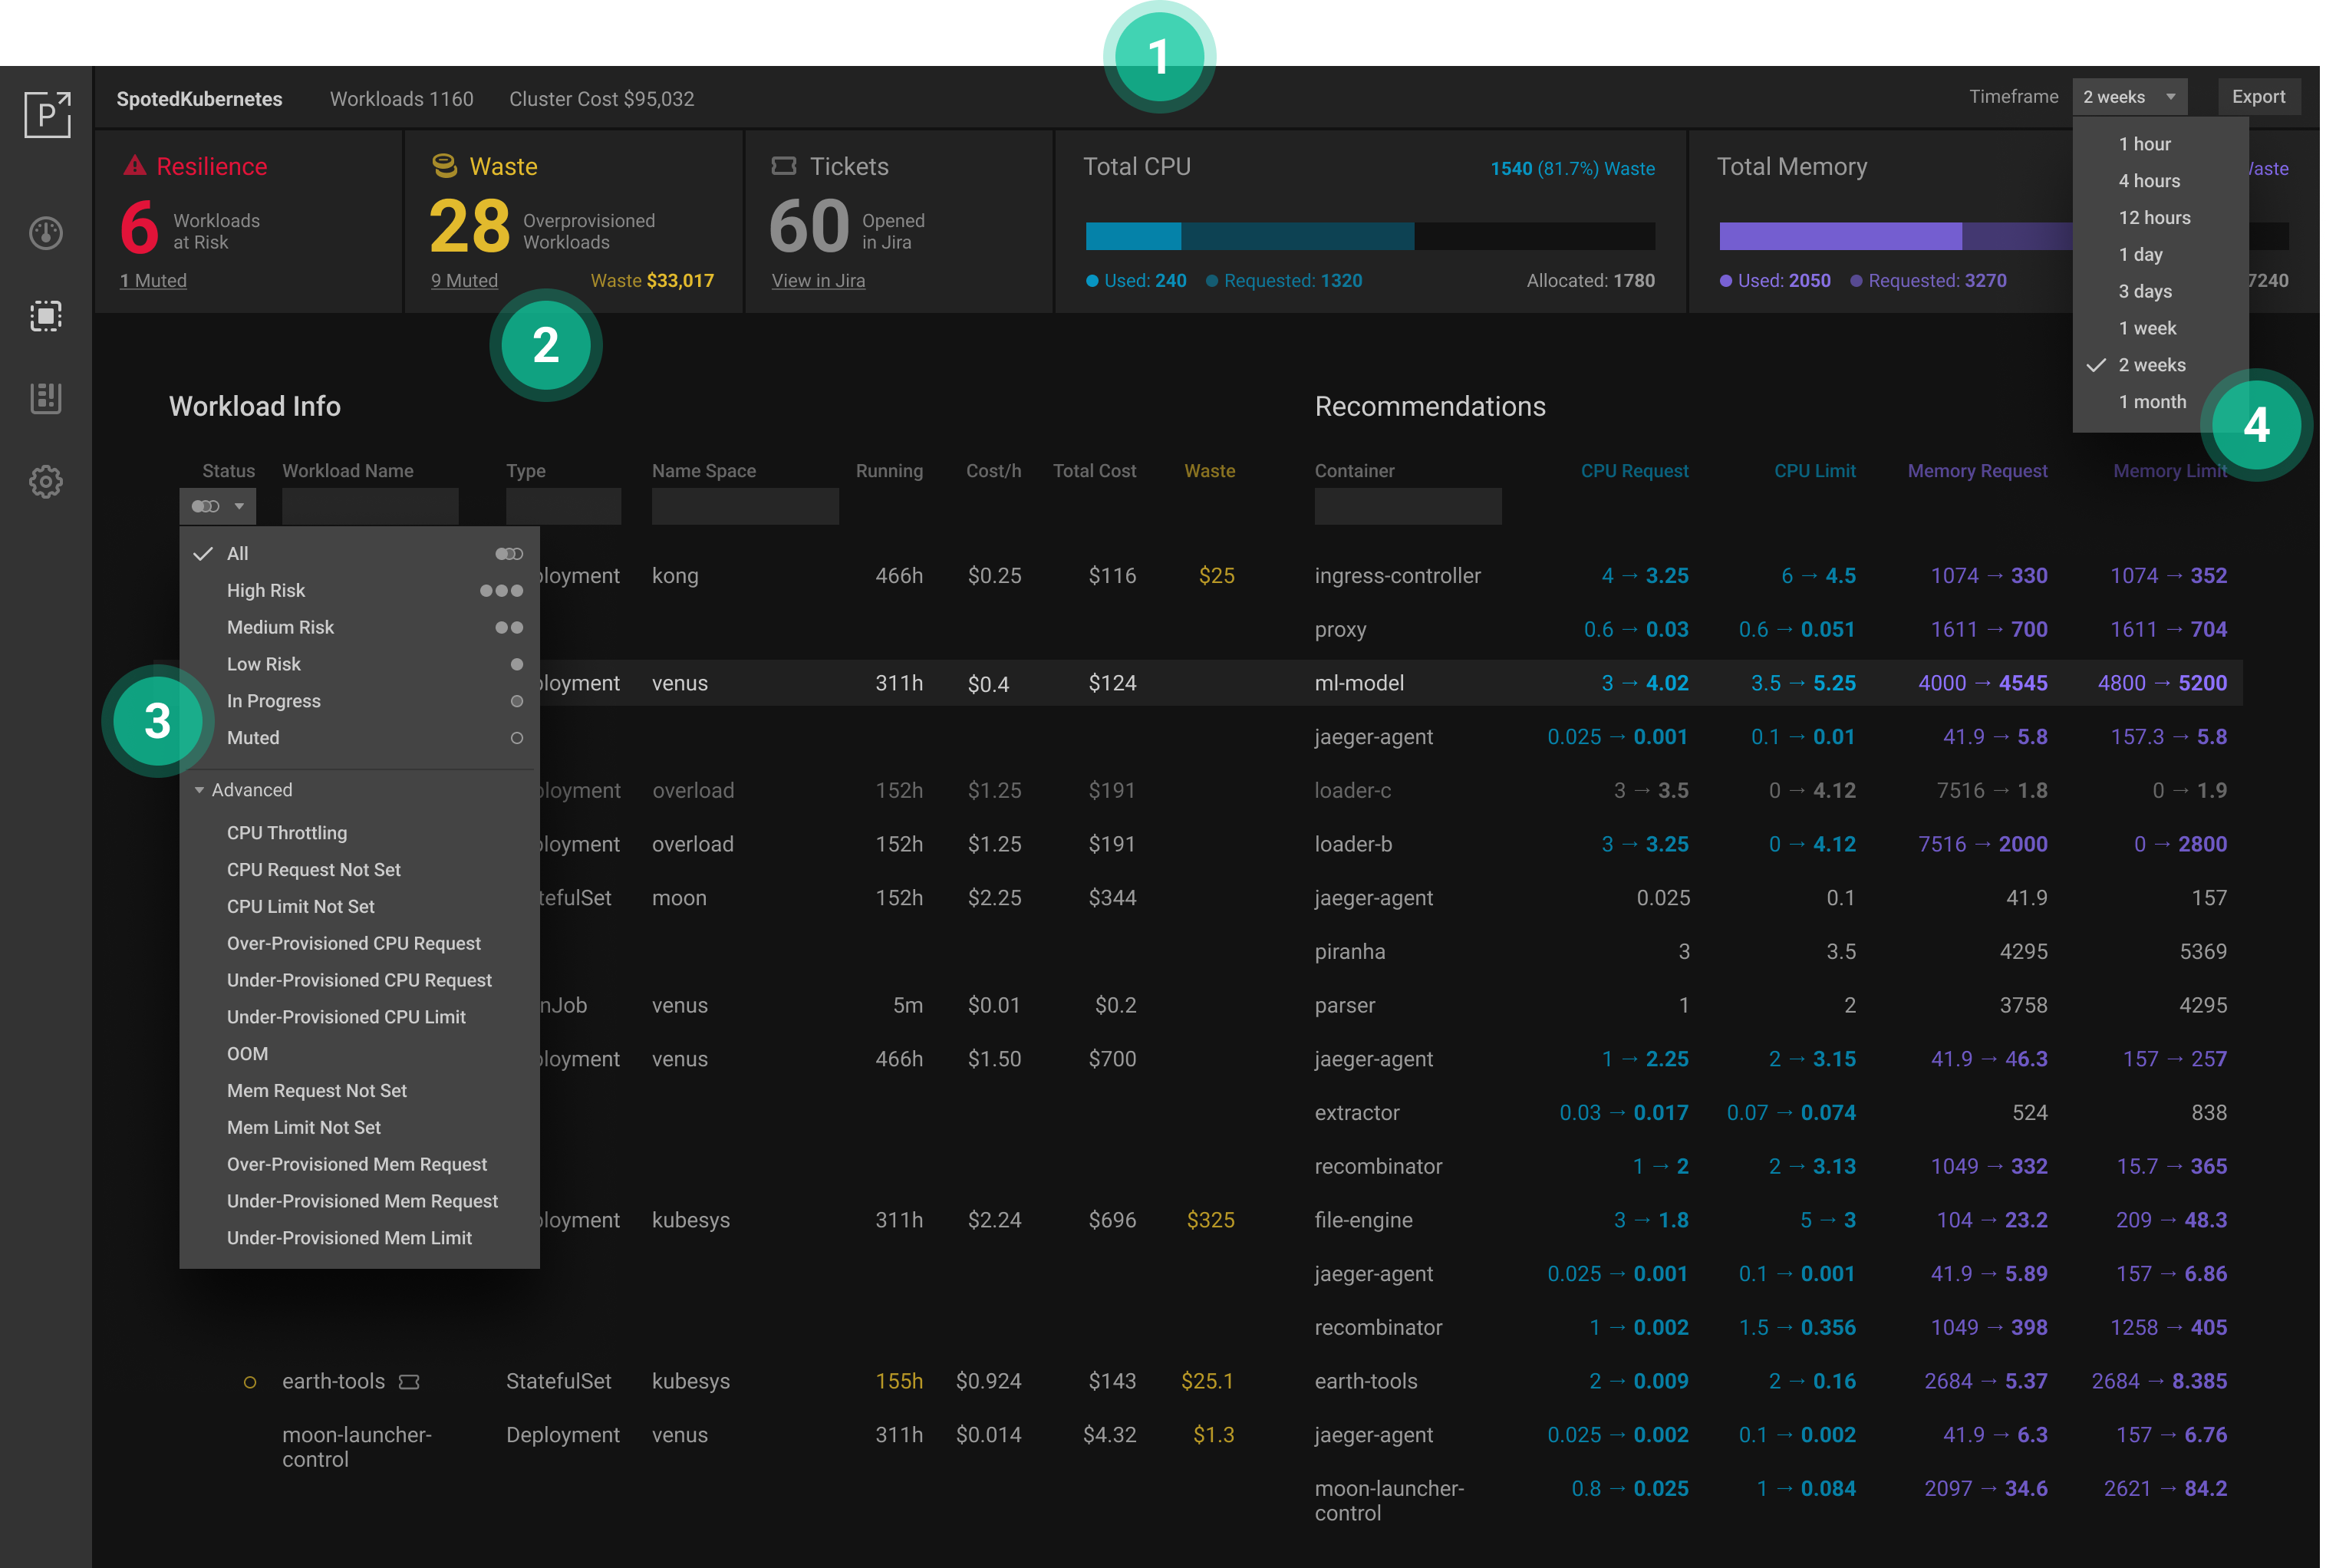Open the View in Jira link

pyautogui.click(x=818, y=281)
